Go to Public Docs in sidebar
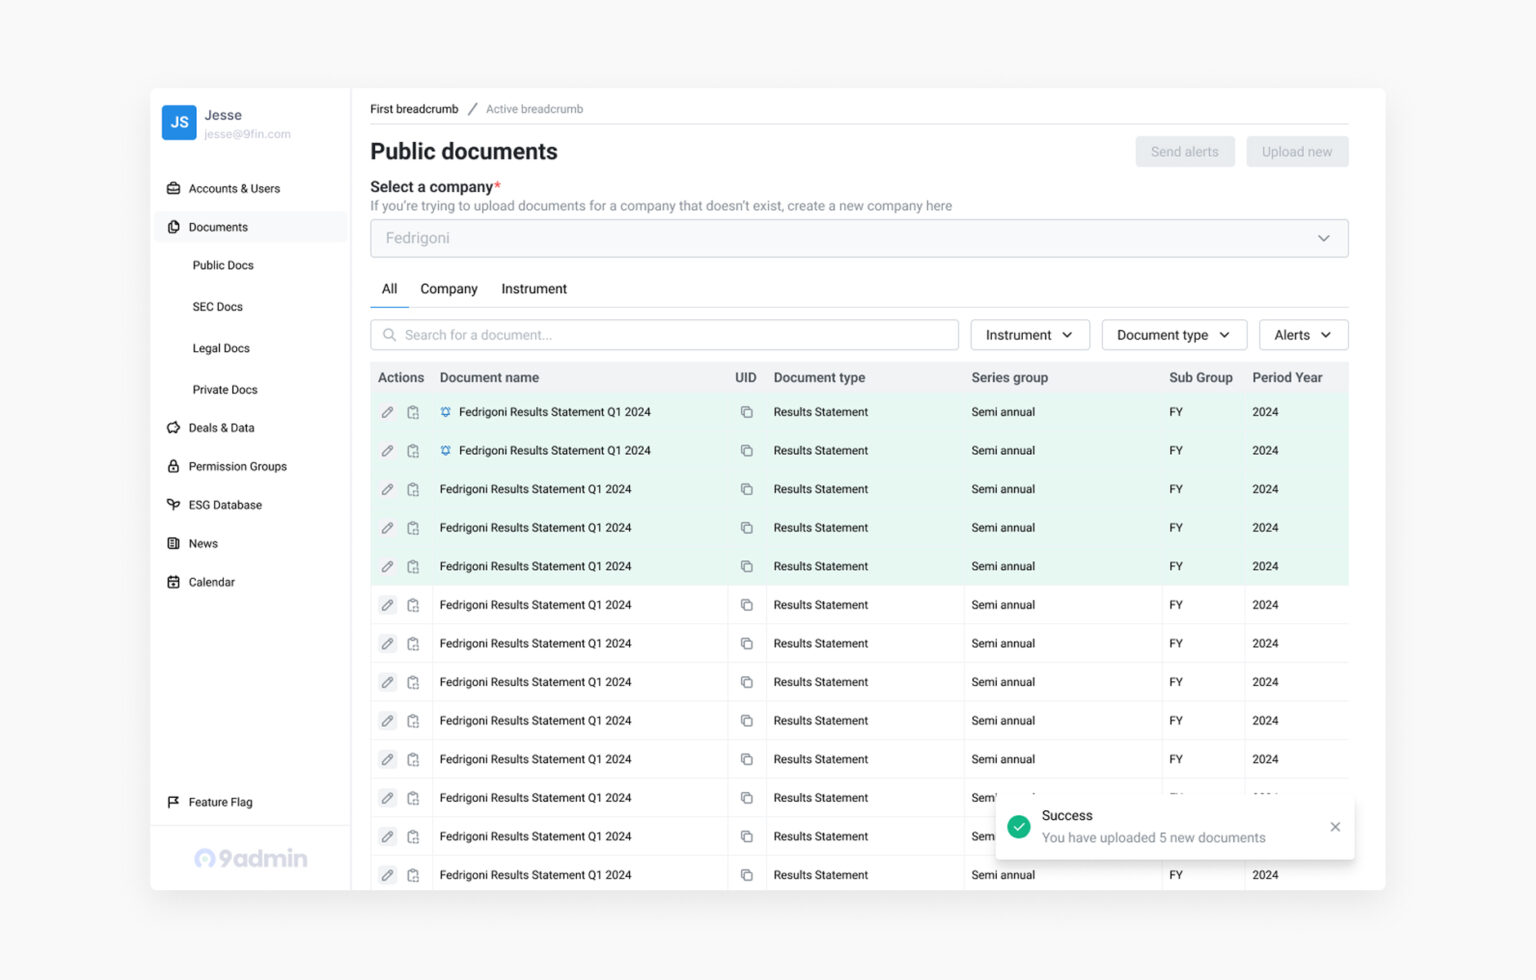 point(223,266)
